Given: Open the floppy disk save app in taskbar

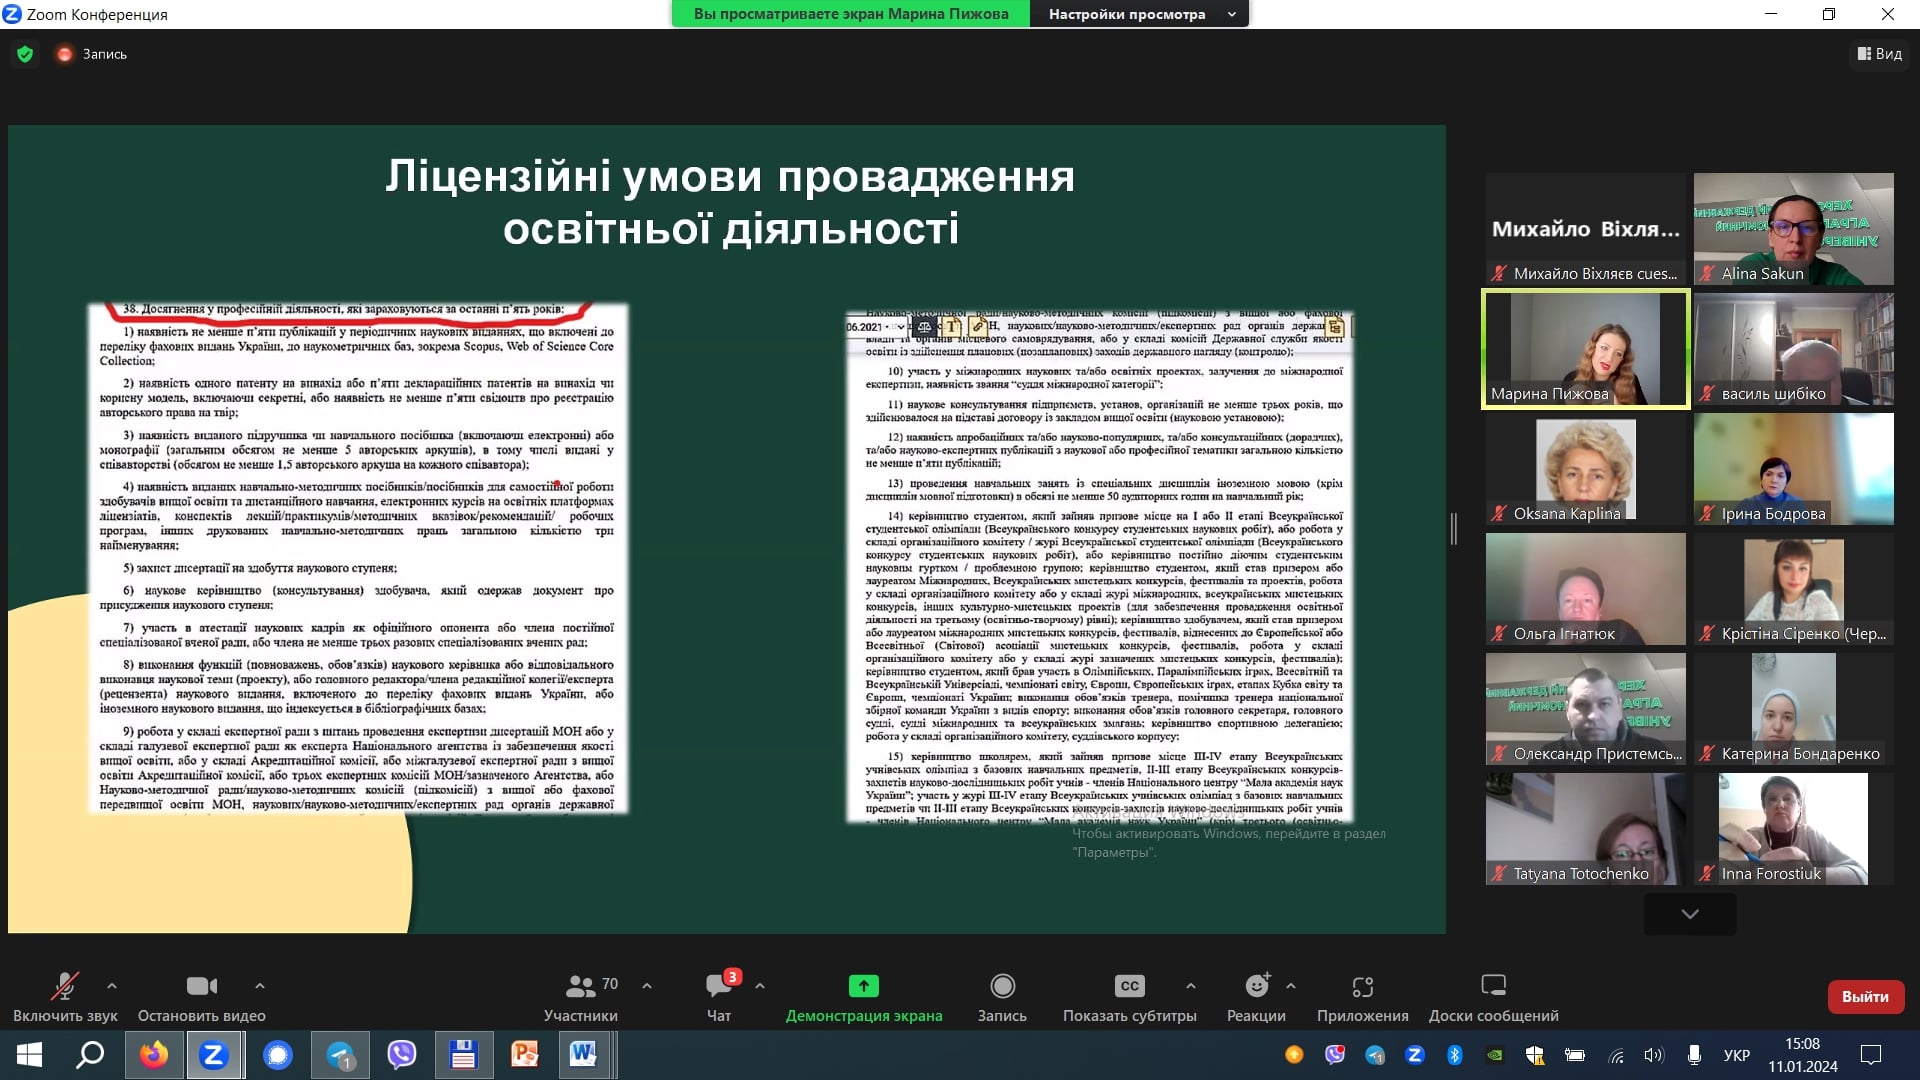Looking at the screenshot, I should coord(463,1055).
